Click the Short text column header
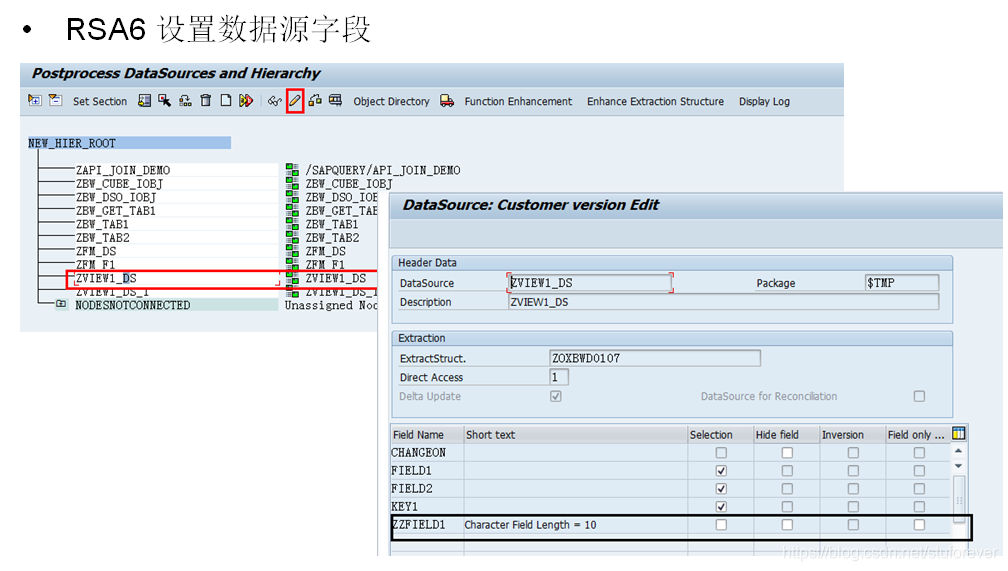 575,435
